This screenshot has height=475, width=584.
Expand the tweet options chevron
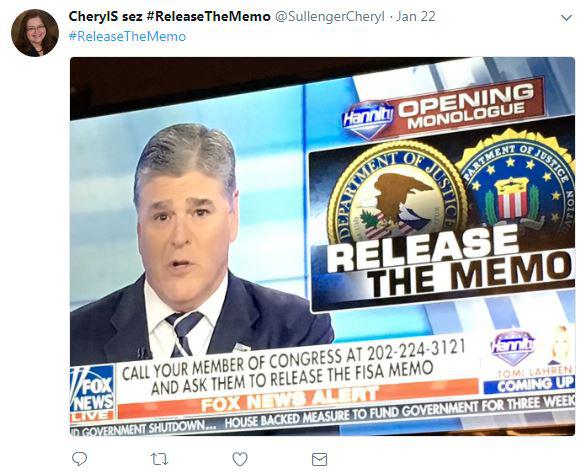click(x=566, y=18)
